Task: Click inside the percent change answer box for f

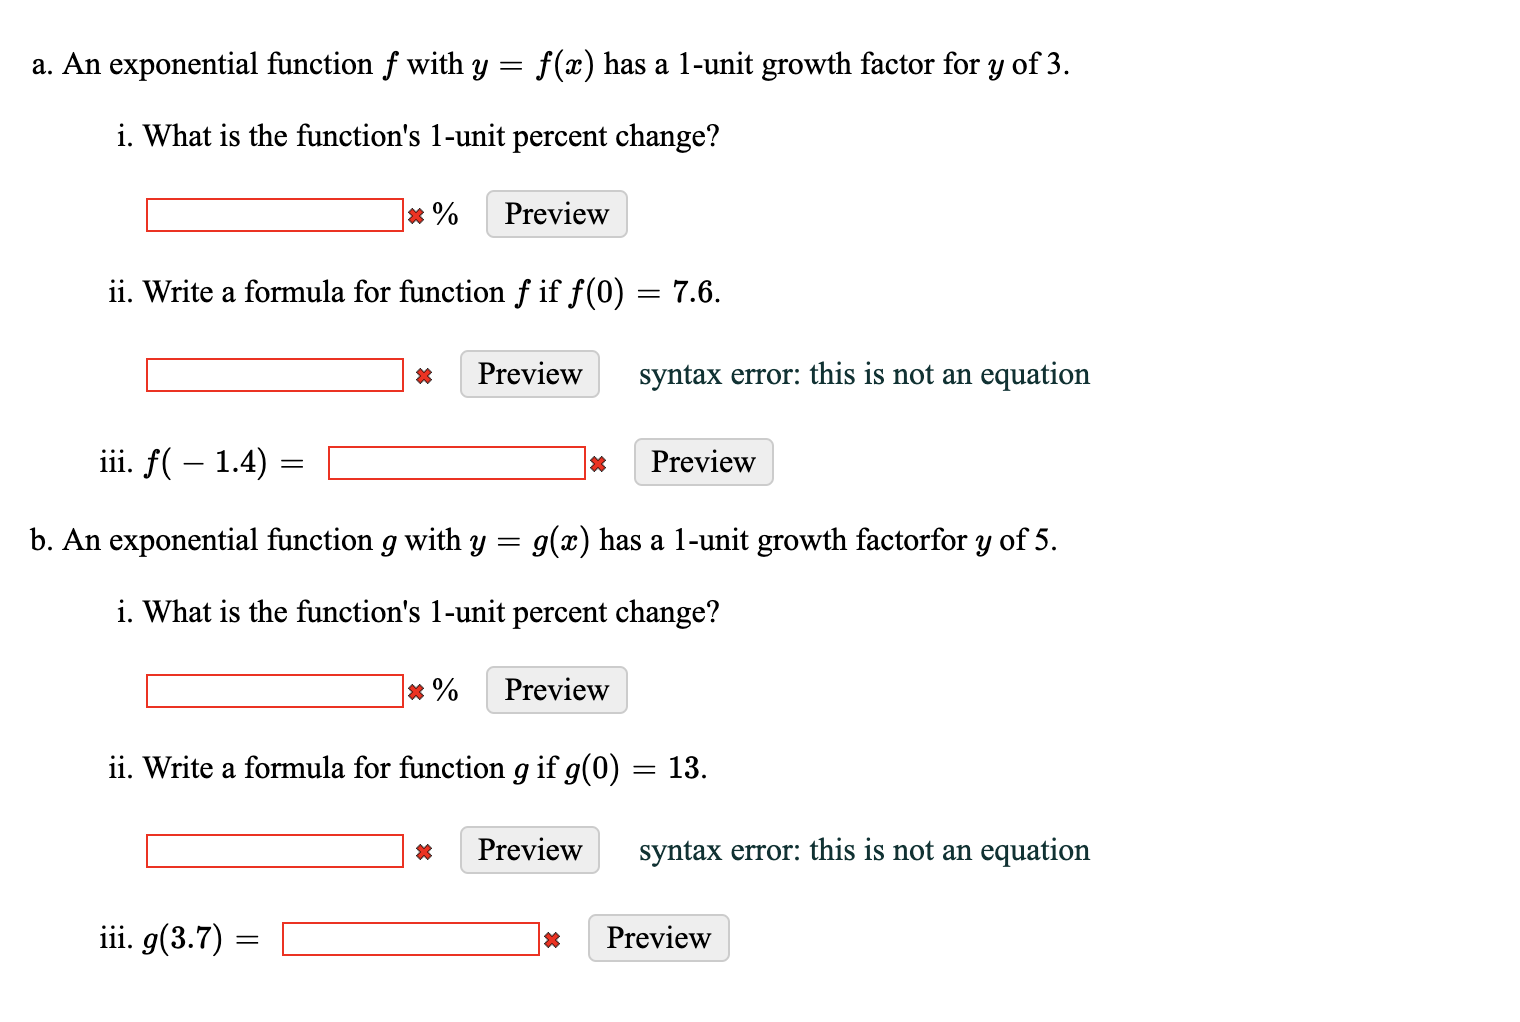Action: coord(273,213)
